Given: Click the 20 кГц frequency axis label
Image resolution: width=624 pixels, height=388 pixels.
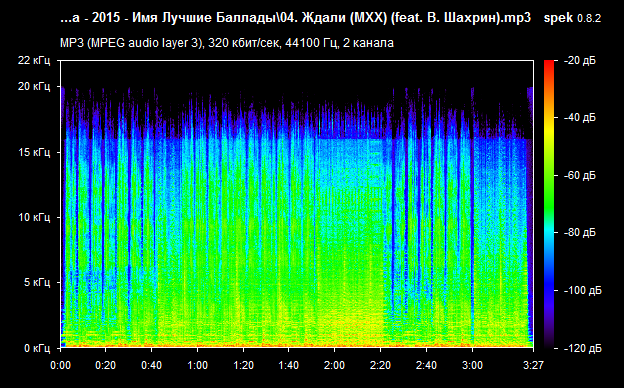Looking at the screenshot, I should 34,86.
